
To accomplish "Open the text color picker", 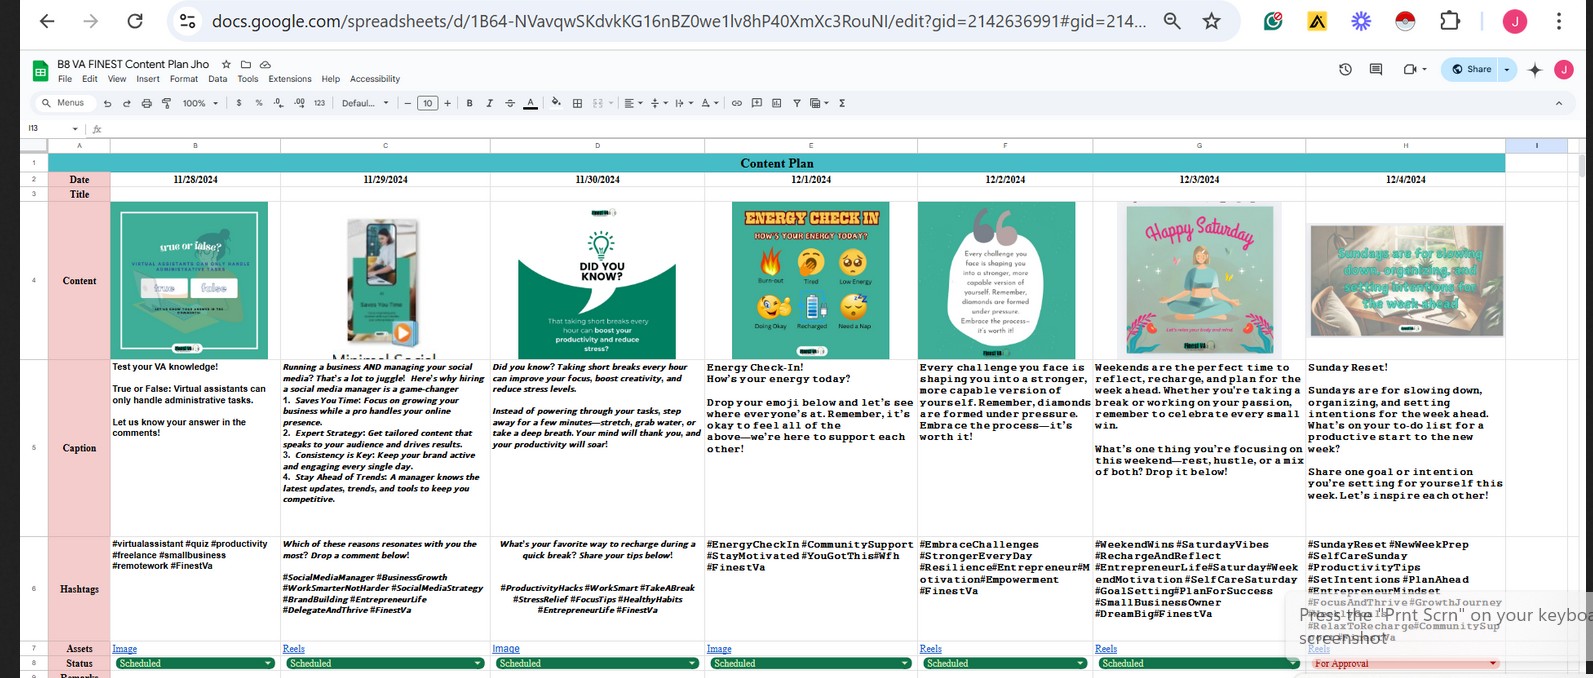I will (x=530, y=103).
